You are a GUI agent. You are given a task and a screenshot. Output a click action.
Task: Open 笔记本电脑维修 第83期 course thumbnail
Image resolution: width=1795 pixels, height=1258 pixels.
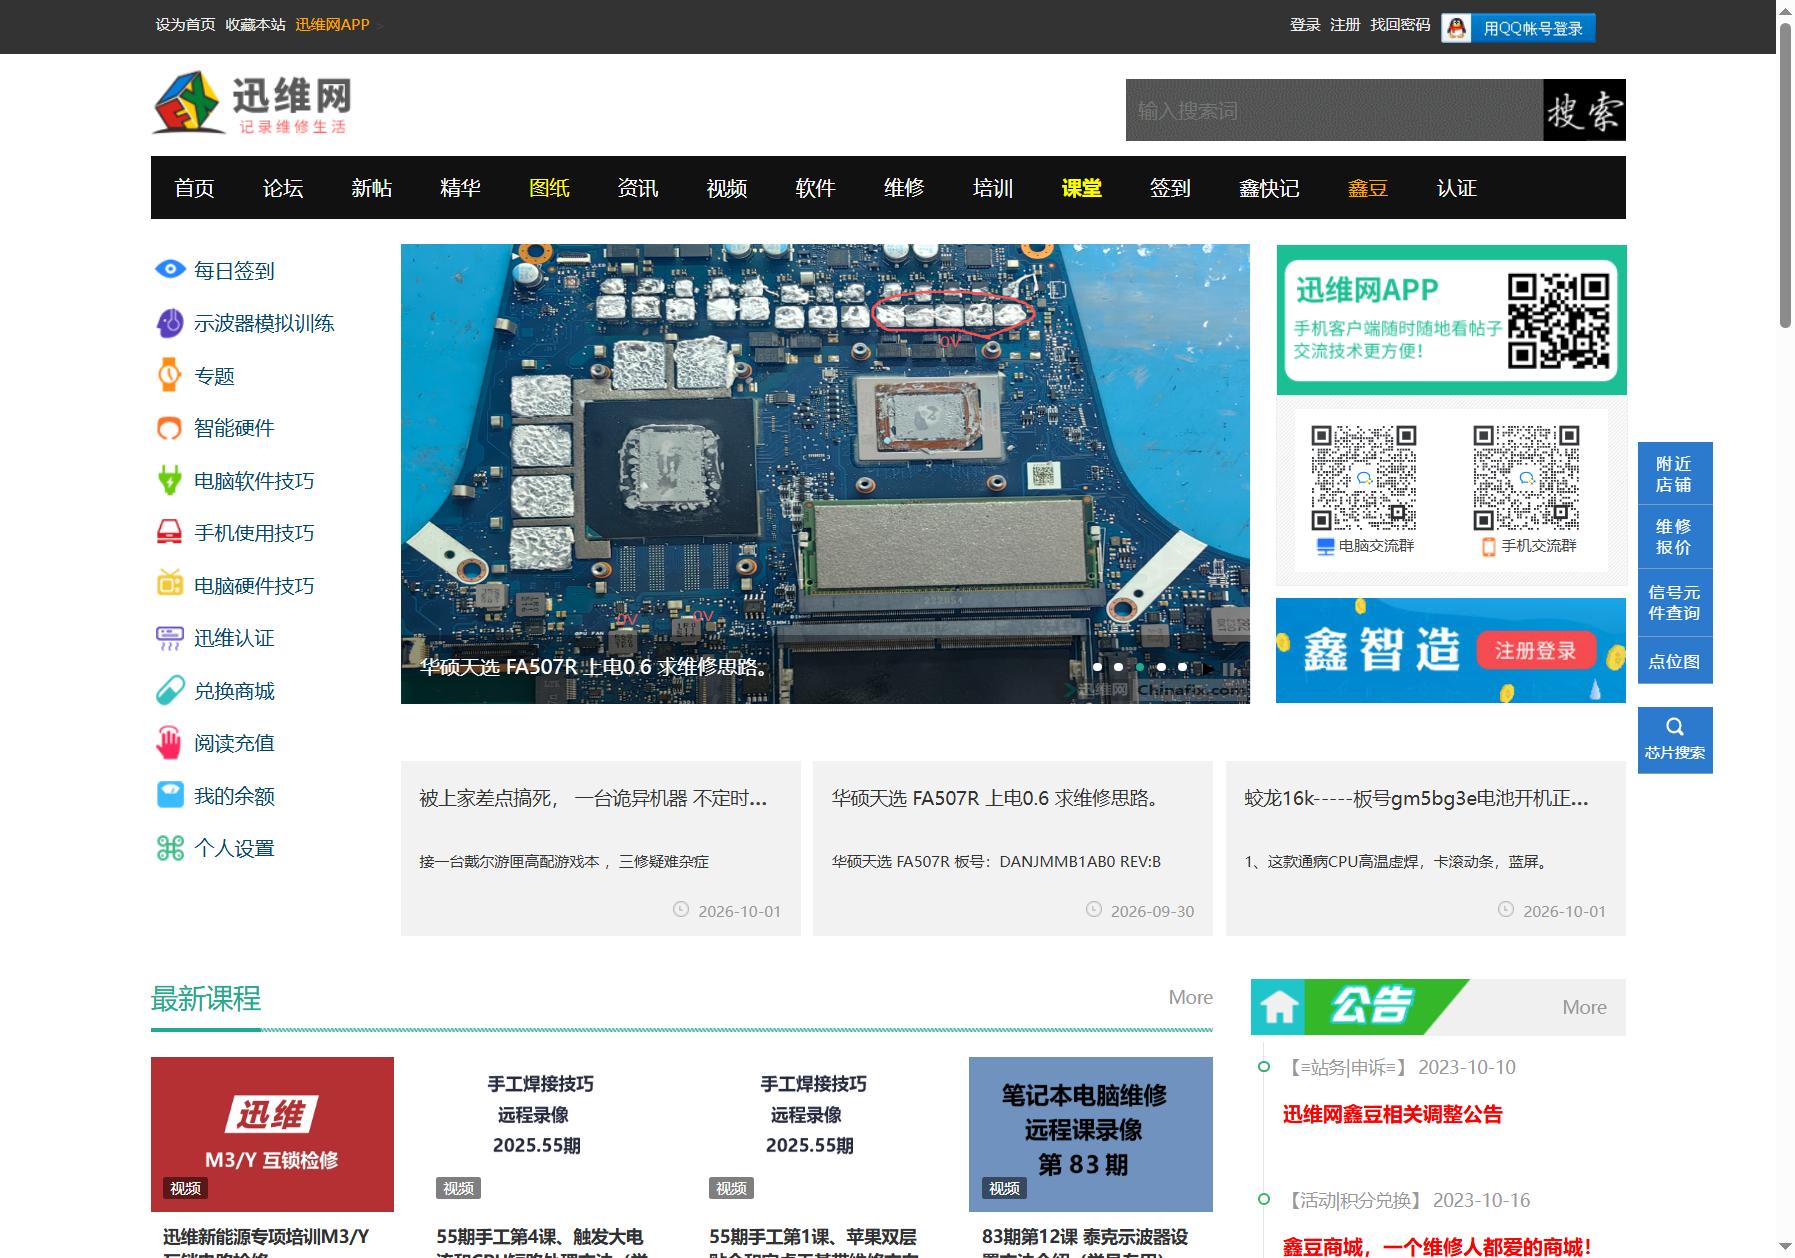click(1090, 1134)
